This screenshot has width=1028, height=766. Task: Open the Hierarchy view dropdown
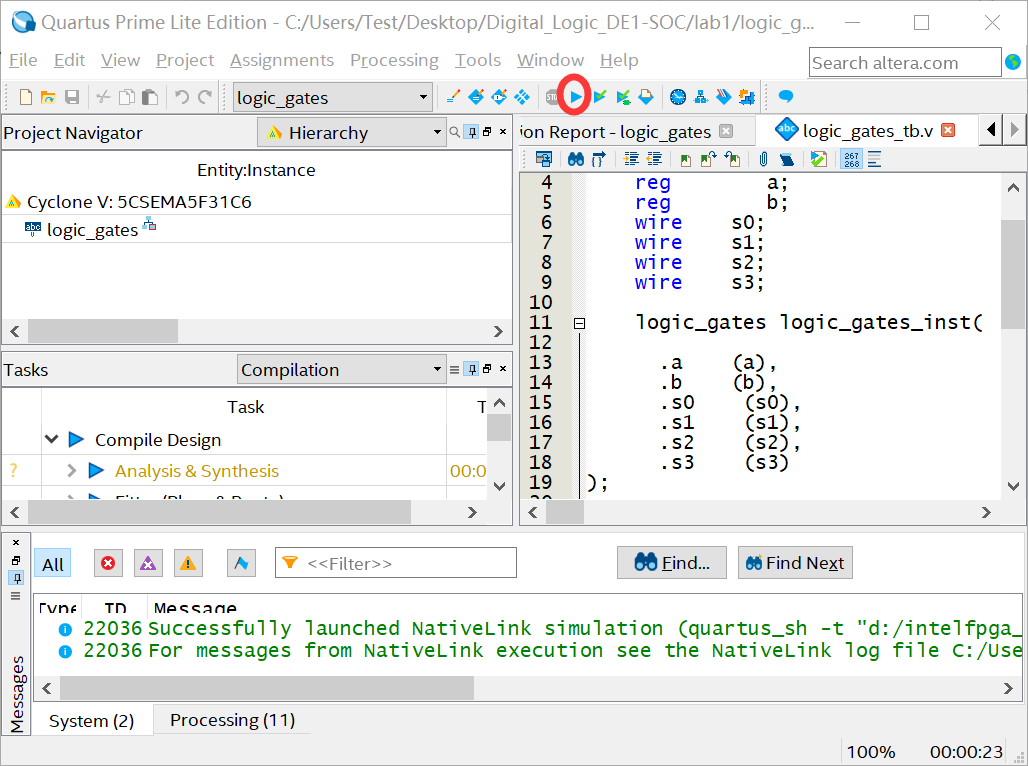click(x=352, y=132)
